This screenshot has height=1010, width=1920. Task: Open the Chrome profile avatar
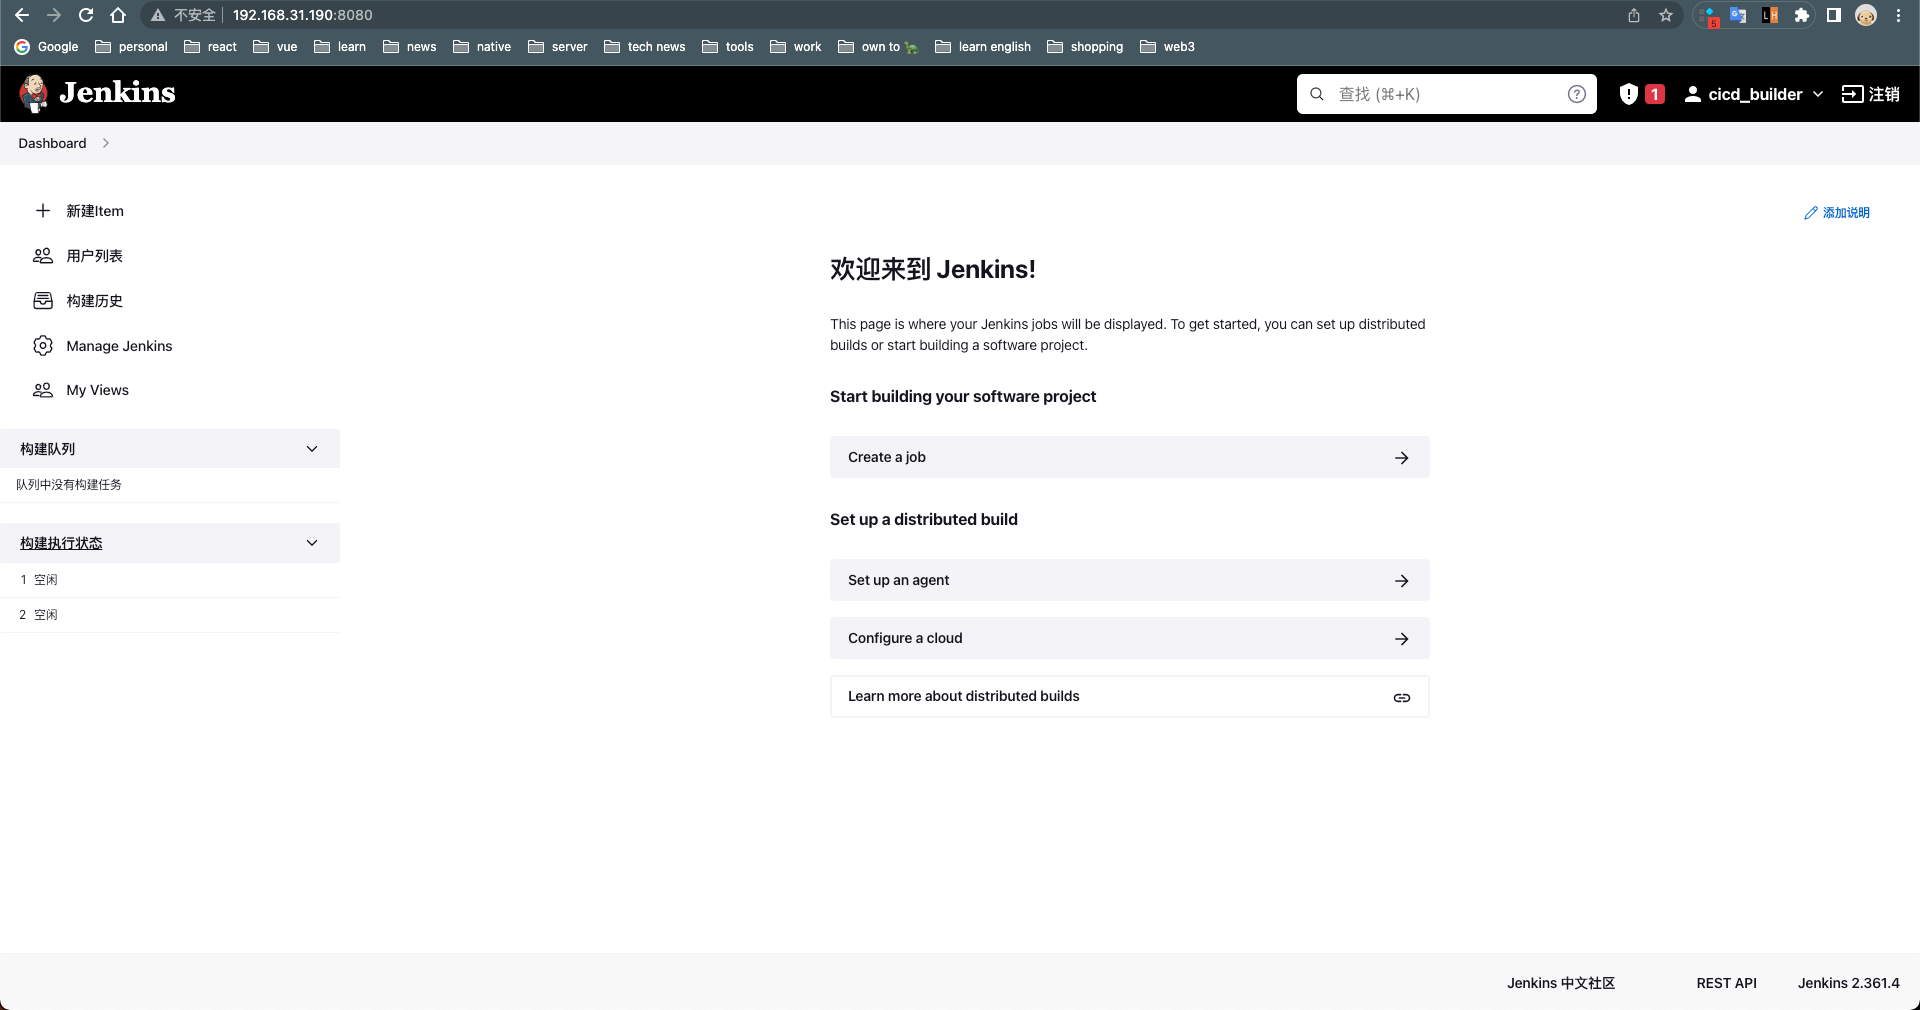click(1866, 15)
